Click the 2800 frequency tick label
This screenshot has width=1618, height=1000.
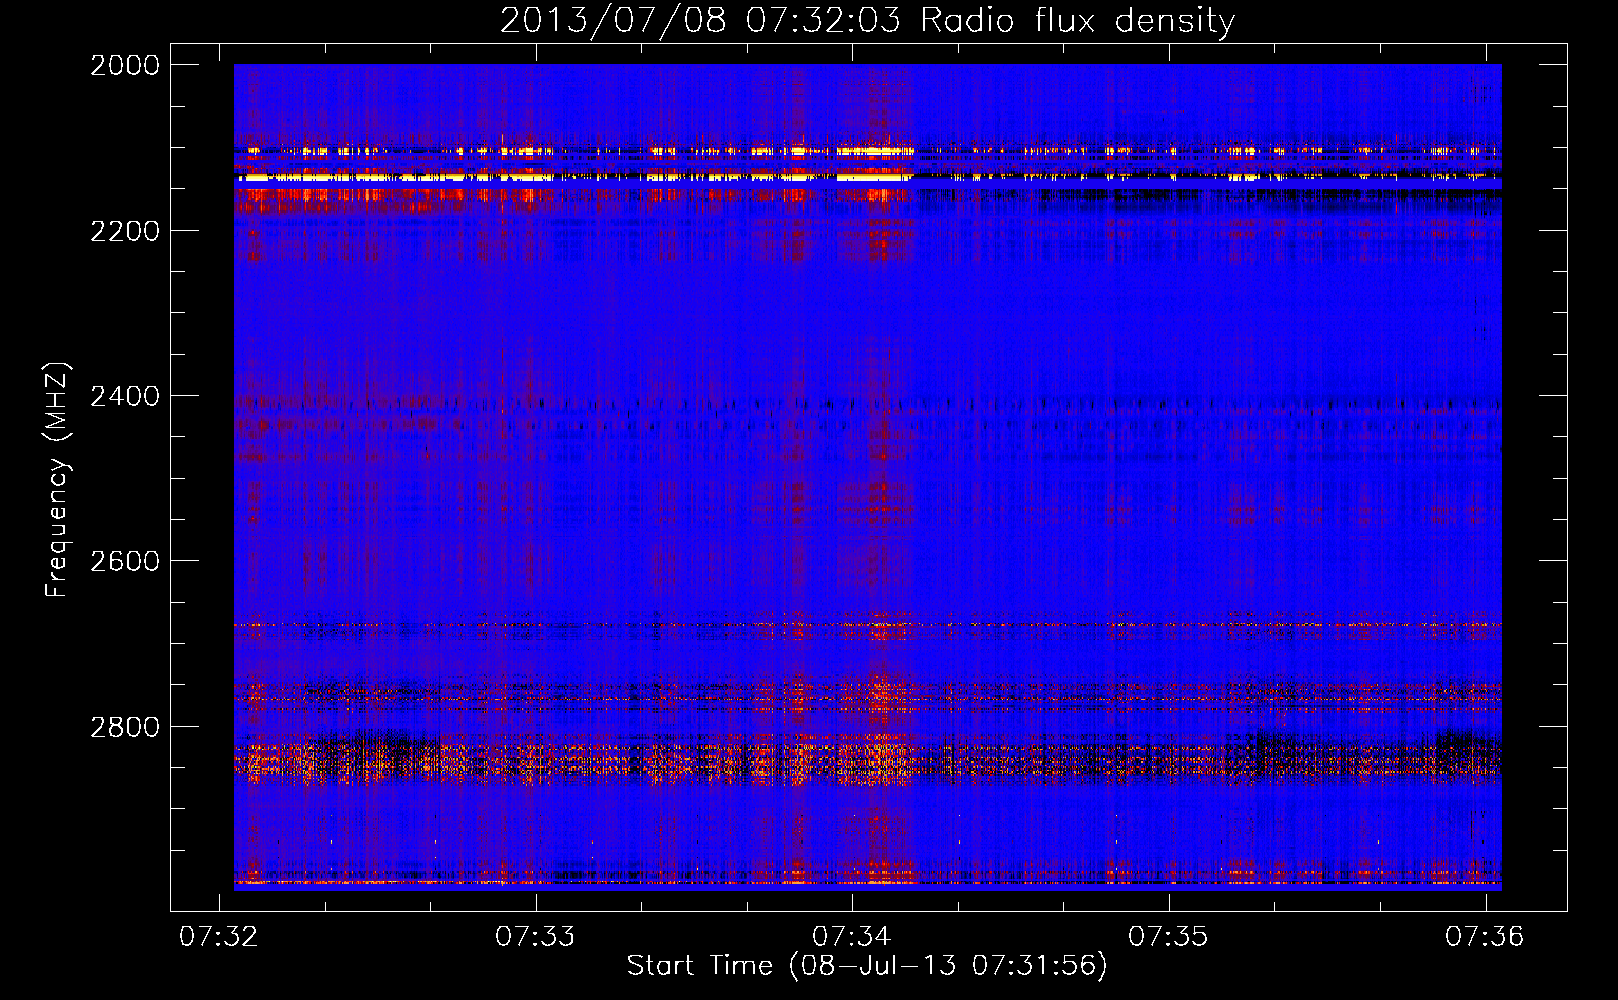coord(125,727)
